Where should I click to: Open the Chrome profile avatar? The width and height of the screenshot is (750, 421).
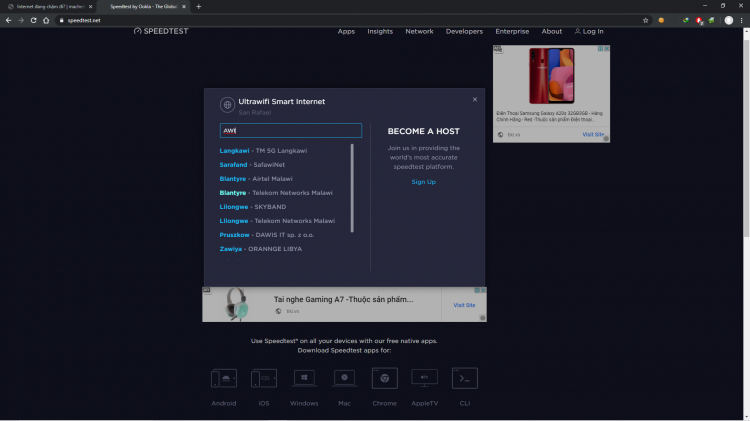tap(728, 20)
